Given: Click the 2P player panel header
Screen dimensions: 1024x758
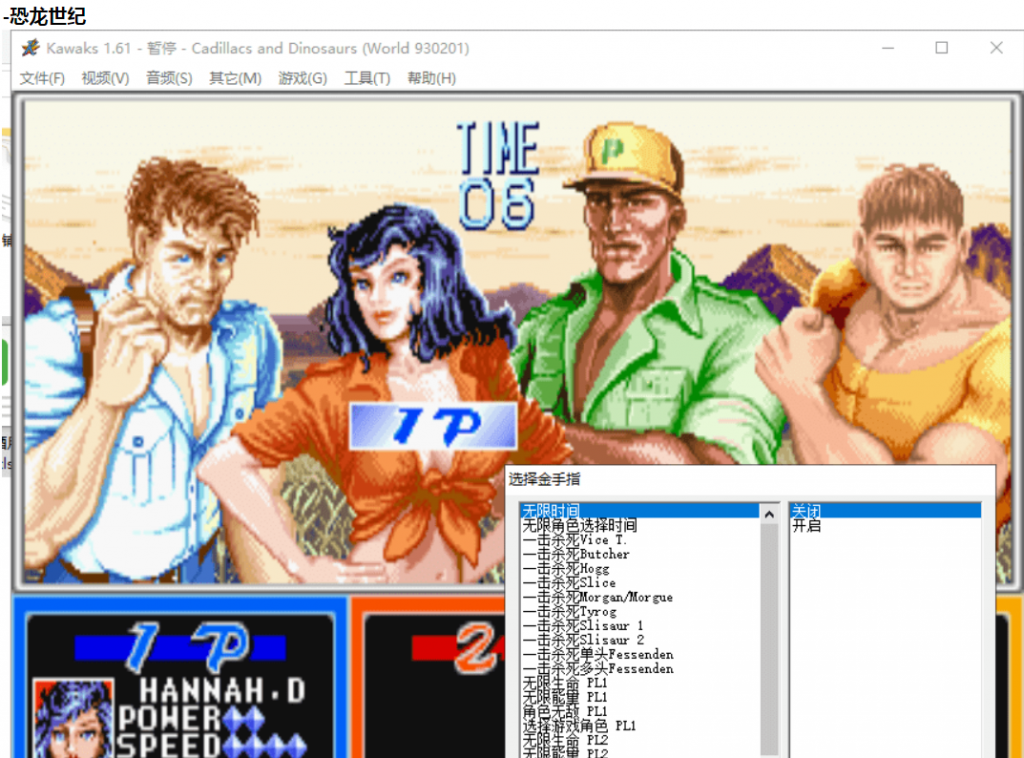Looking at the screenshot, I should (x=457, y=648).
